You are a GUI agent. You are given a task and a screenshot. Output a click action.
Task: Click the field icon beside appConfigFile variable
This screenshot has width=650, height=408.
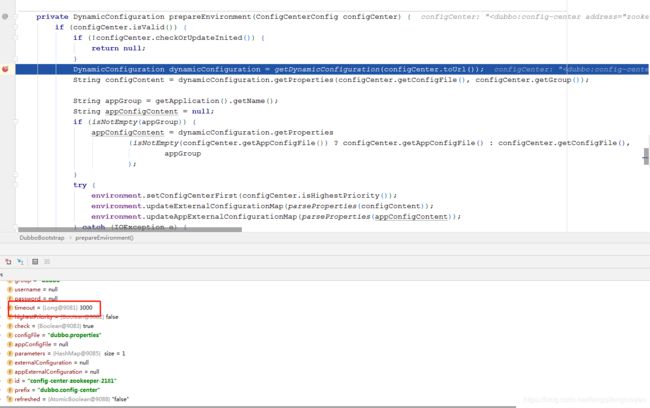tap(10, 344)
